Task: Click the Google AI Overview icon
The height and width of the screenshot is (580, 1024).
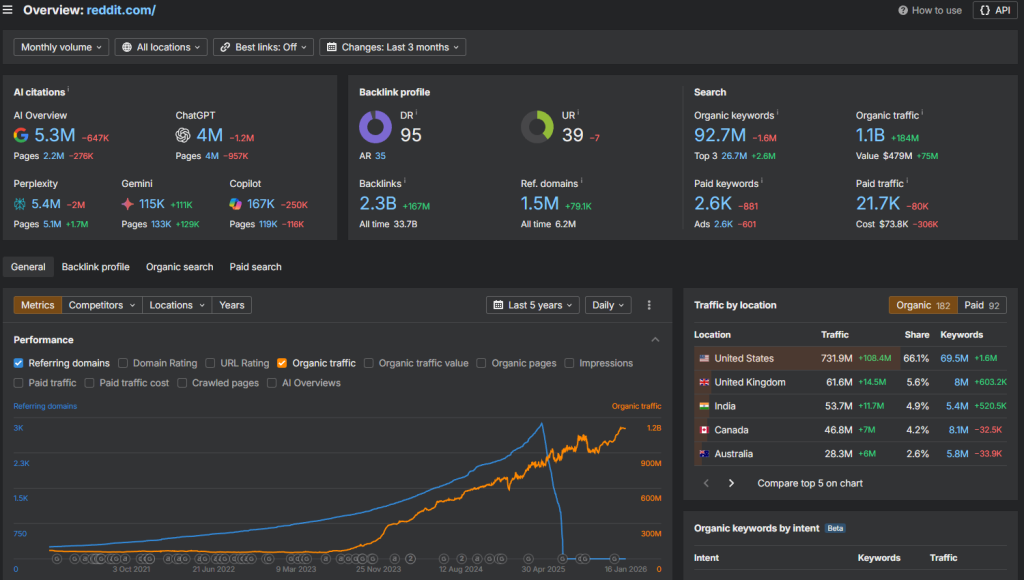Action: (21, 135)
